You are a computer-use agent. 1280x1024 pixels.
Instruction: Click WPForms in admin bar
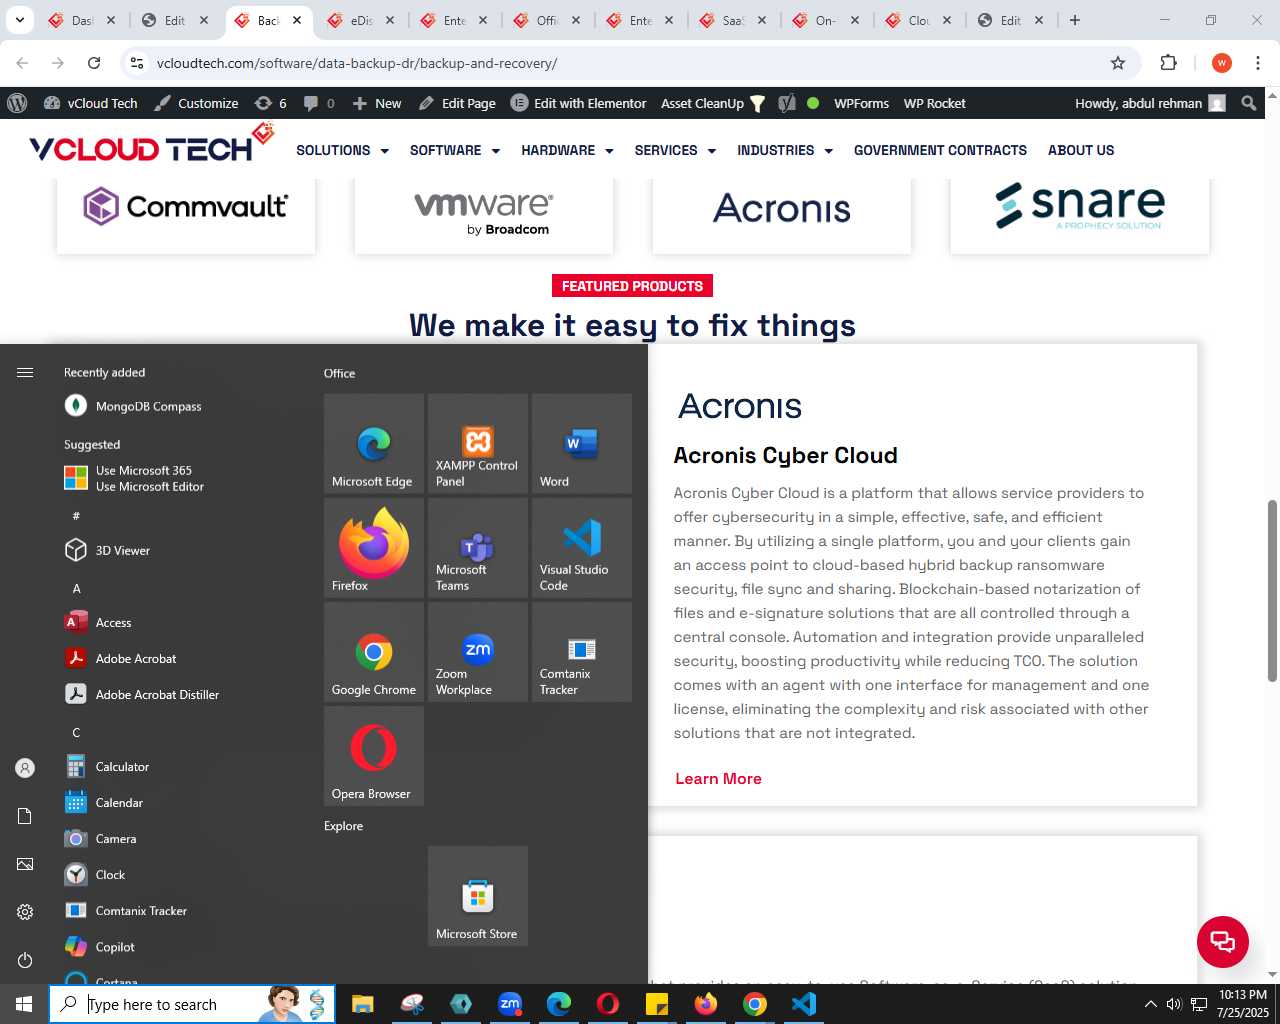coord(861,103)
